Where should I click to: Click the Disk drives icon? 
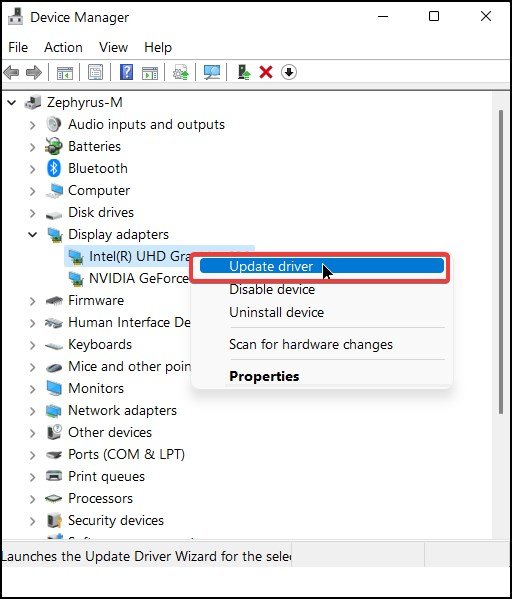tap(53, 215)
